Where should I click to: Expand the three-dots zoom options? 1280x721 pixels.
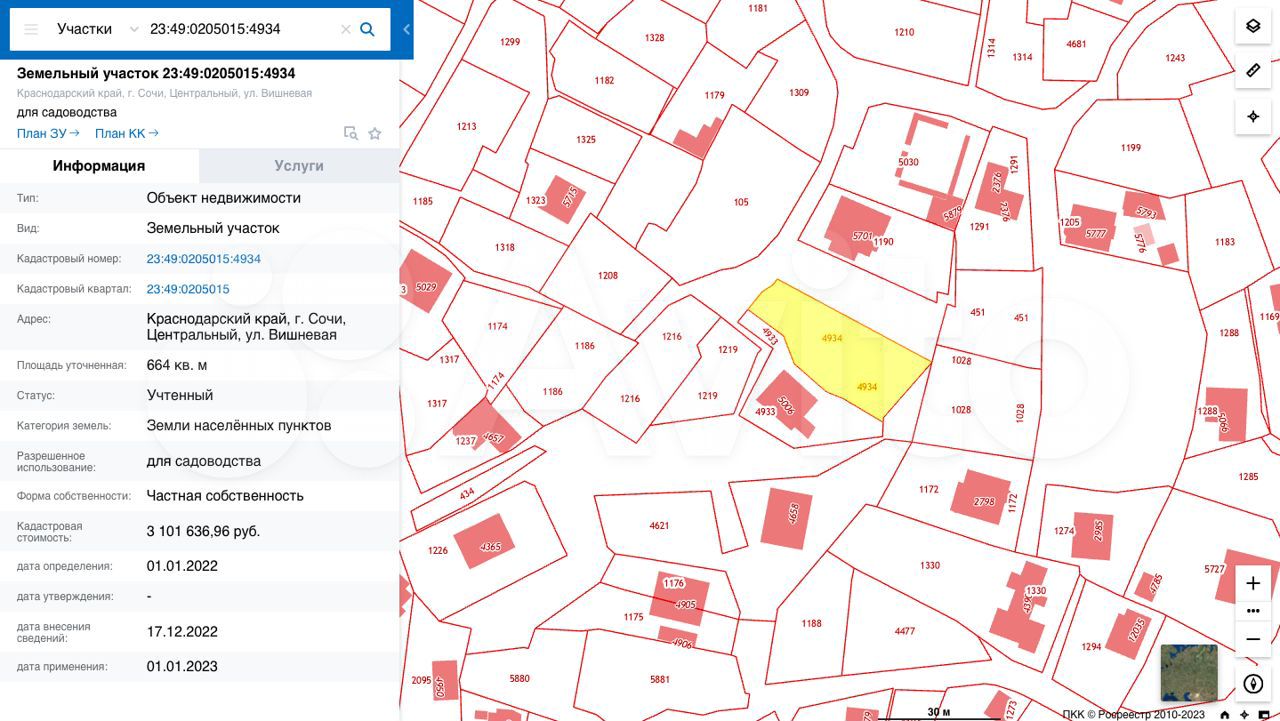(1253, 611)
